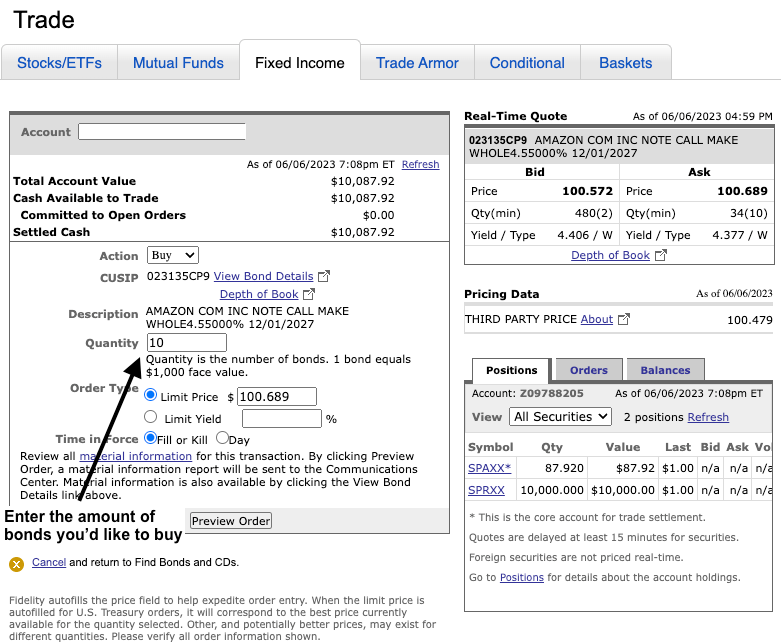Choose Day time in force option
This screenshot has width=781, height=642.
tap(222, 438)
